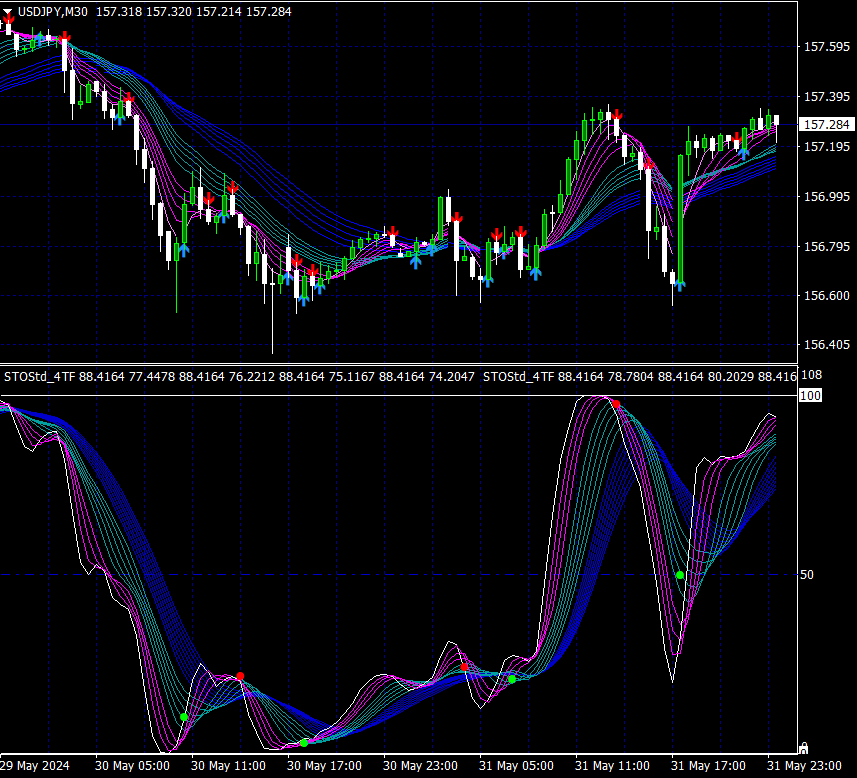Click the leftmost green signal dot in the oscillator

(x=184, y=717)
